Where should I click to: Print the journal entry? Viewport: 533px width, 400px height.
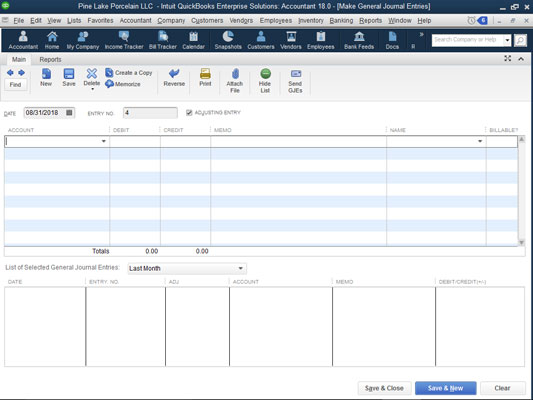205,77
